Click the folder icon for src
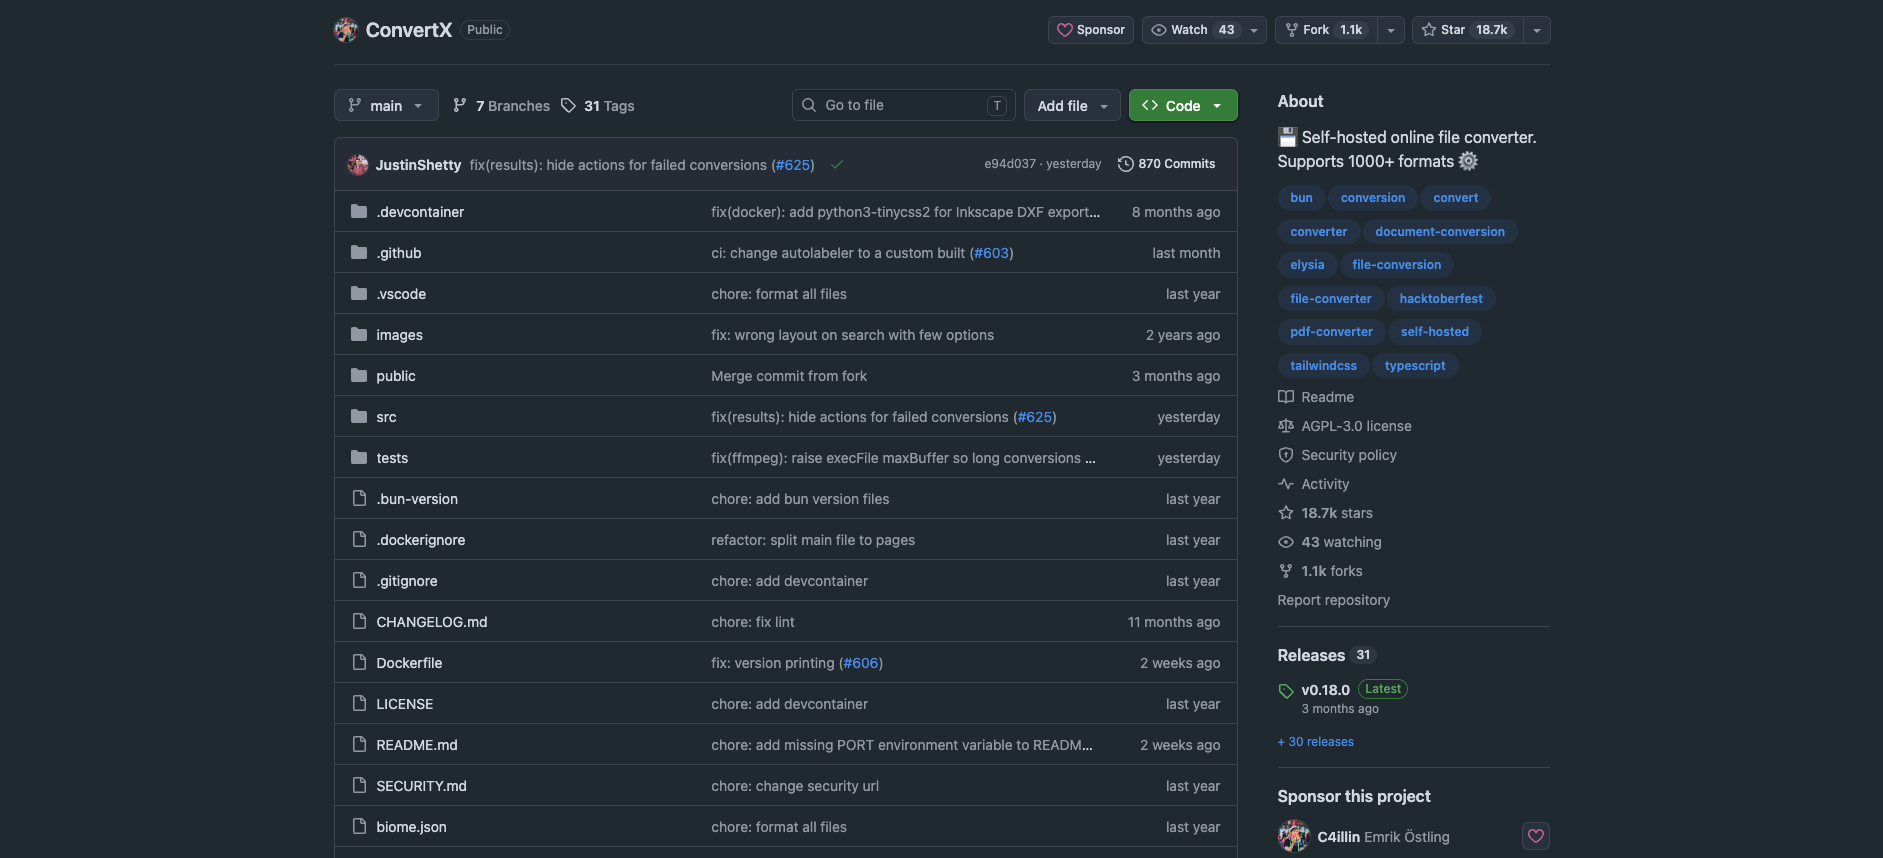Screen dimensions: 1883x858 point(359,417)
